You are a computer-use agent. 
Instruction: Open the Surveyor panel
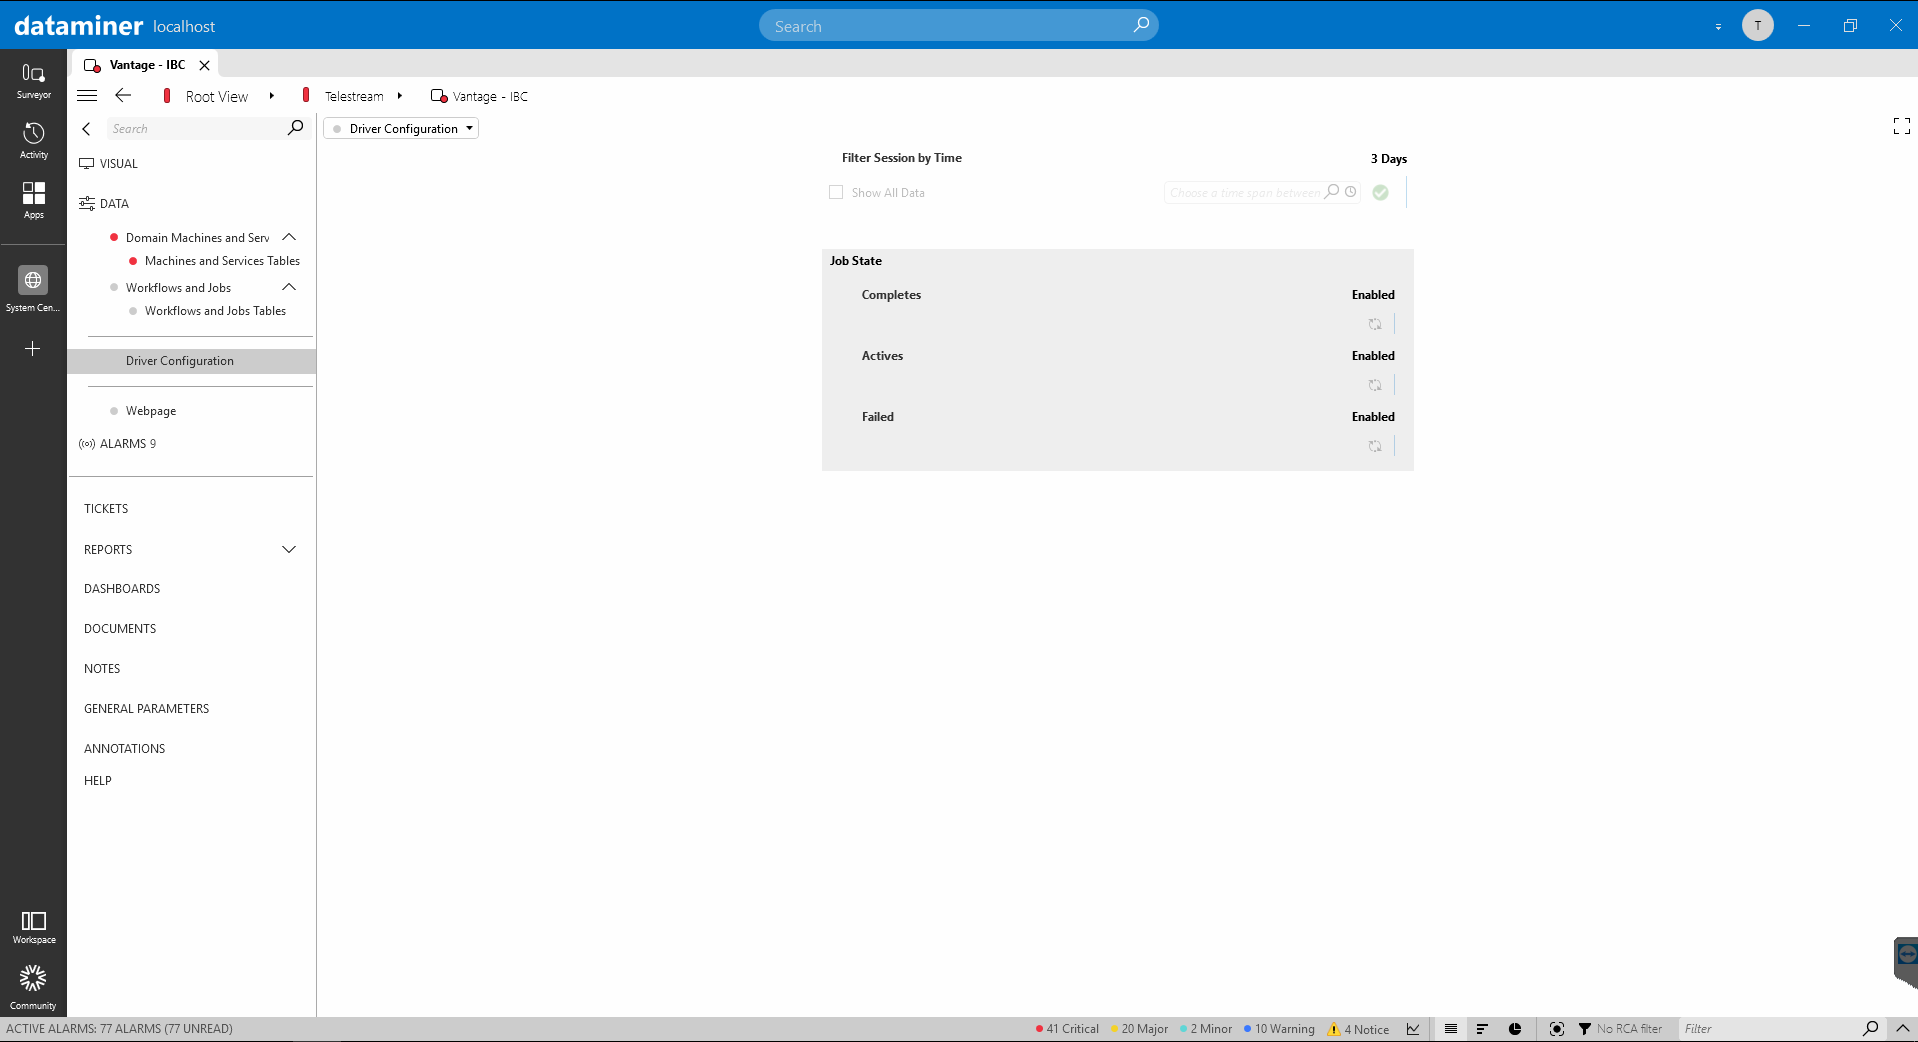coord(33,81)
